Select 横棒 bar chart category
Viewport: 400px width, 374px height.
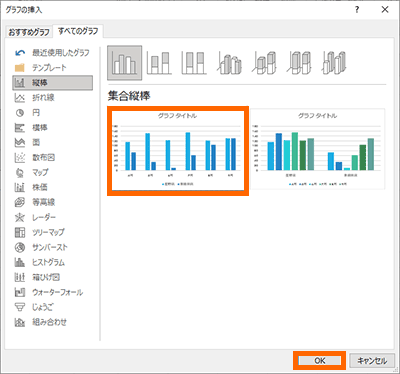coord(52,128)
